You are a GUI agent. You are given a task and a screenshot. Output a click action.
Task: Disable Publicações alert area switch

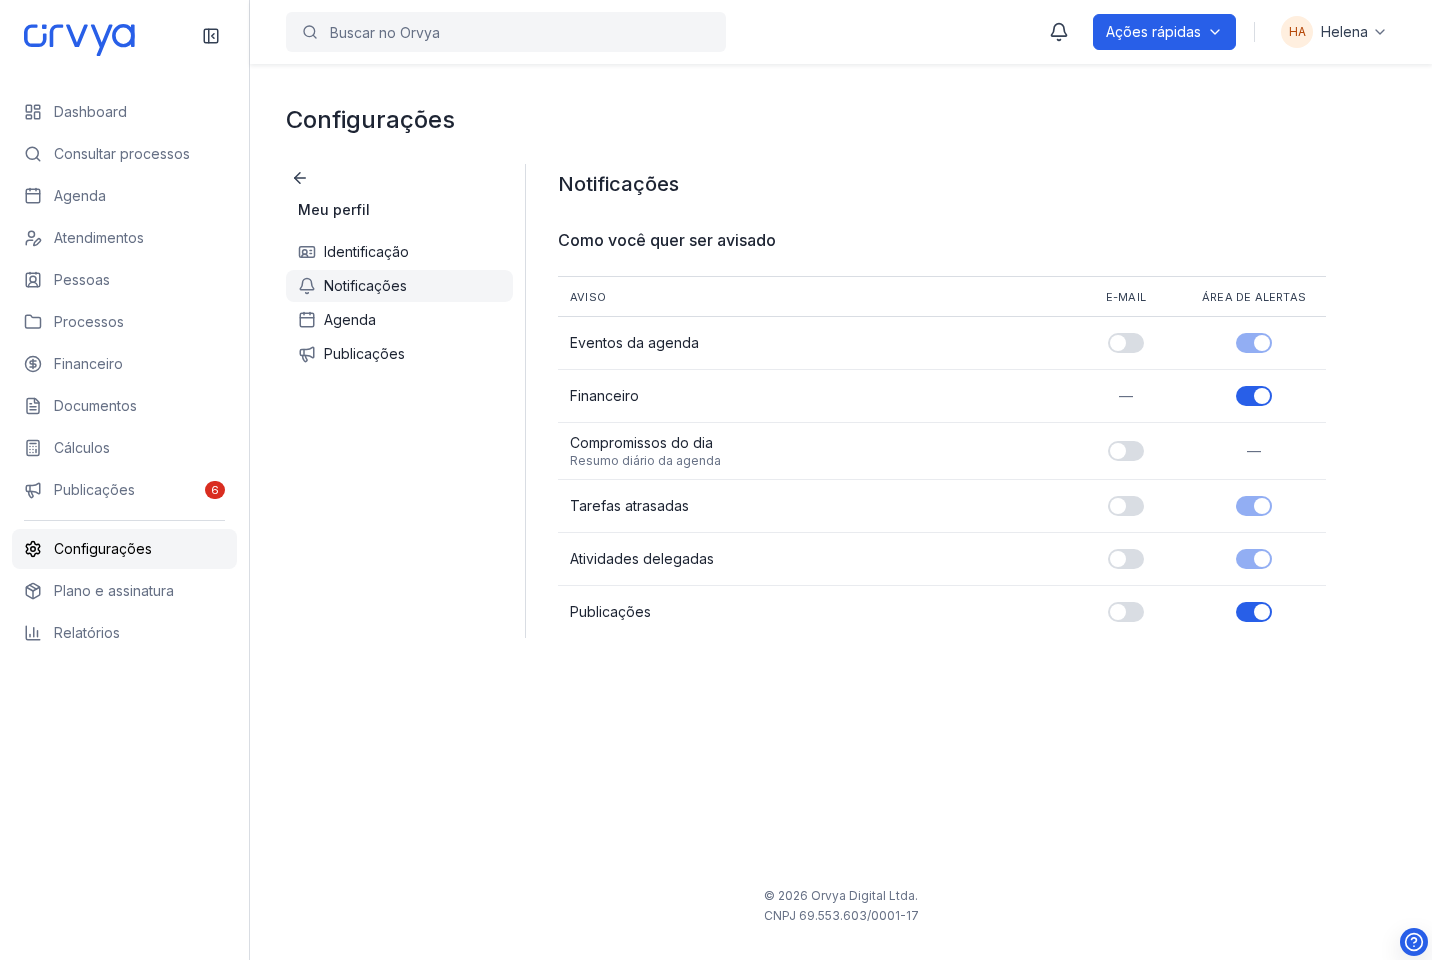[x=1254, y=612]
